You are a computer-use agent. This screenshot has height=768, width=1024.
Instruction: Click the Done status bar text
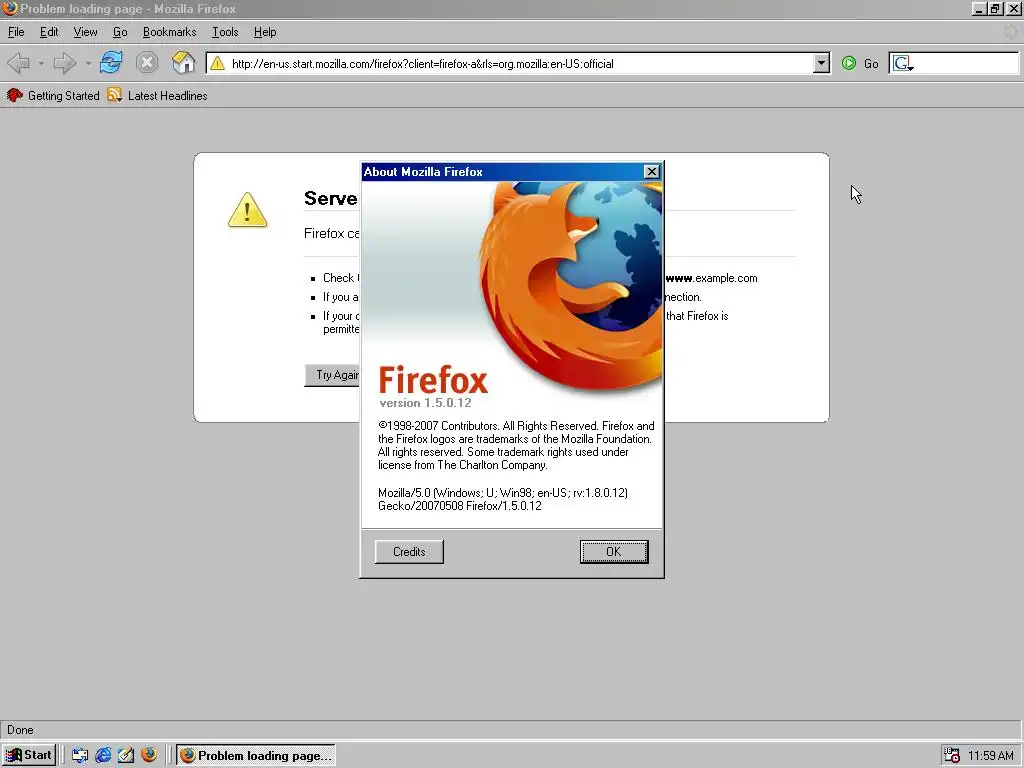[x=20, y=729]
